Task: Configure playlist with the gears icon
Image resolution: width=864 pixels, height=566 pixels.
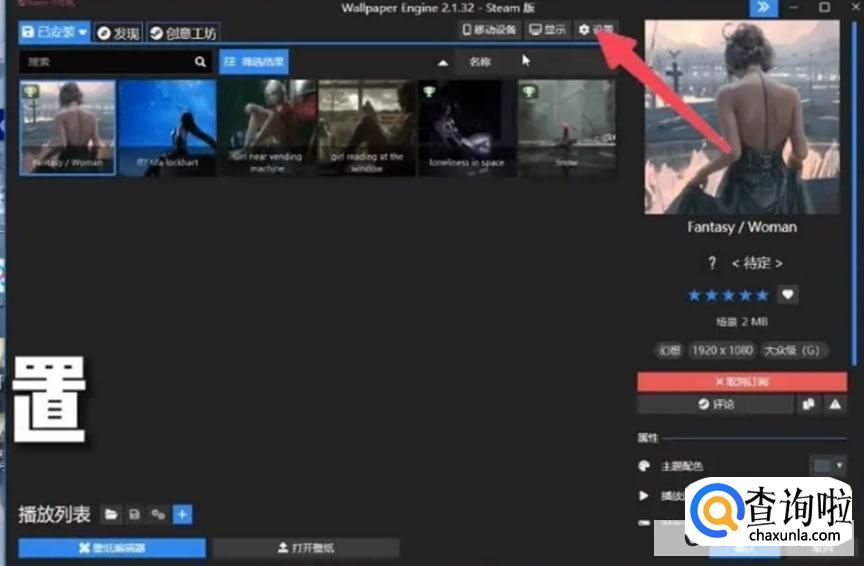Action: click(158, 515)
